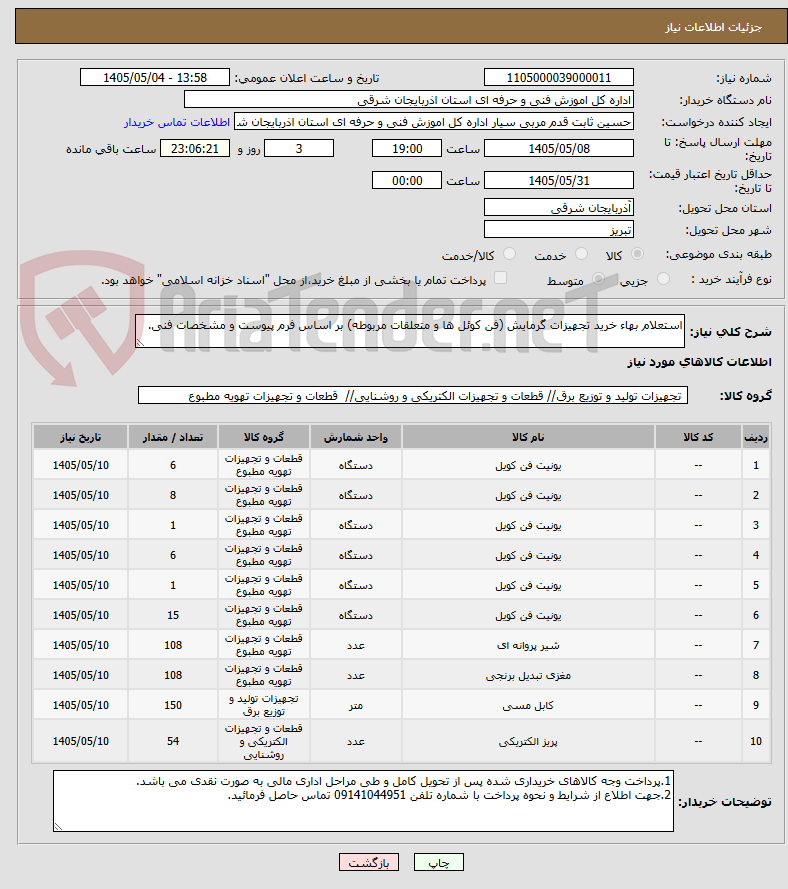Click the کد کالا column header
788x889 pixels.
(x=698, y=437)
